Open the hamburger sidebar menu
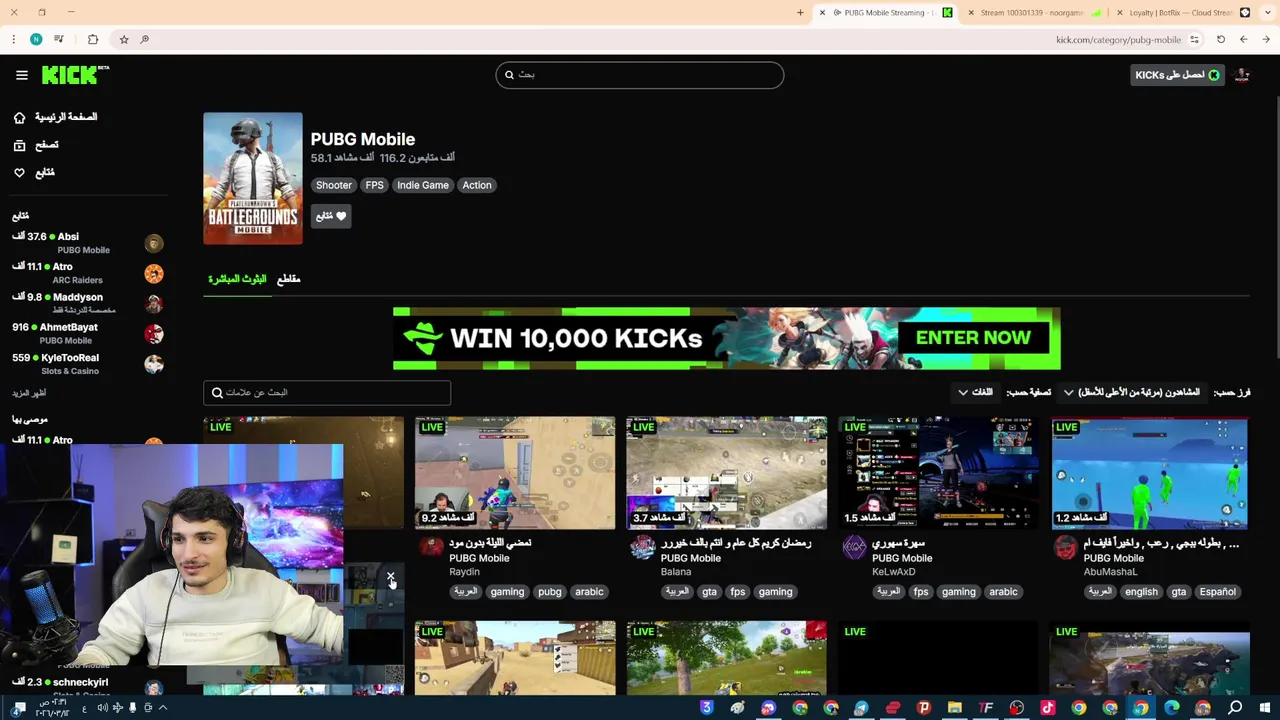The height and width of the screenshot is (720, 1280). [22, 75]
